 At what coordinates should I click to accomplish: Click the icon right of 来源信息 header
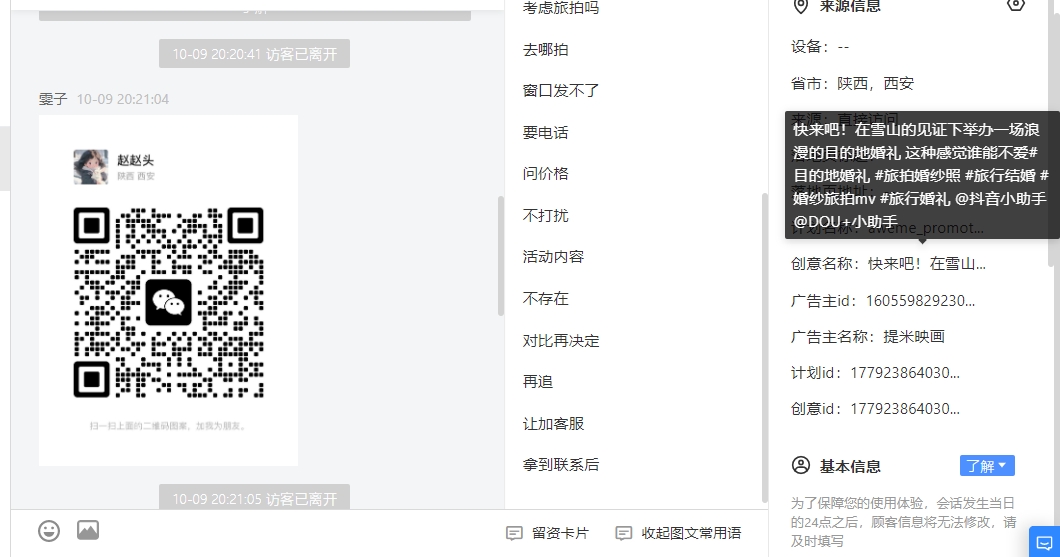tap(1015, 5)
